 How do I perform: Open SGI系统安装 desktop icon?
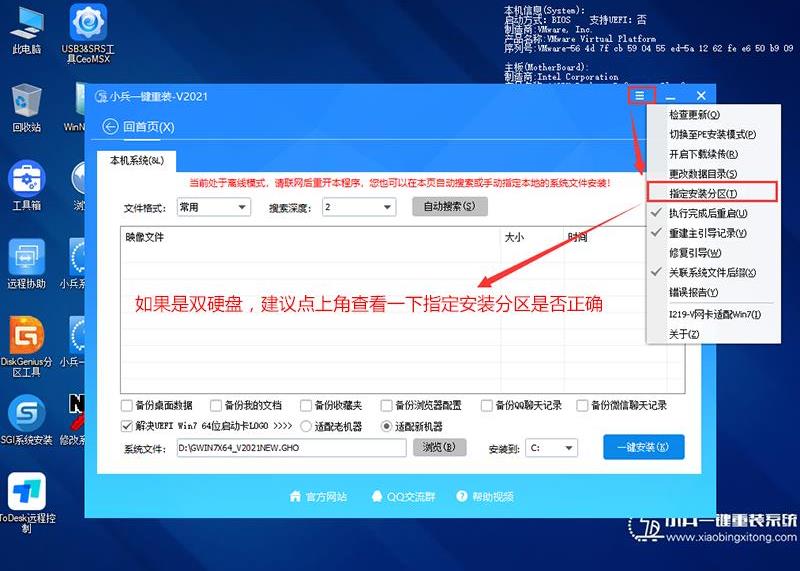[x=26, y=420]
